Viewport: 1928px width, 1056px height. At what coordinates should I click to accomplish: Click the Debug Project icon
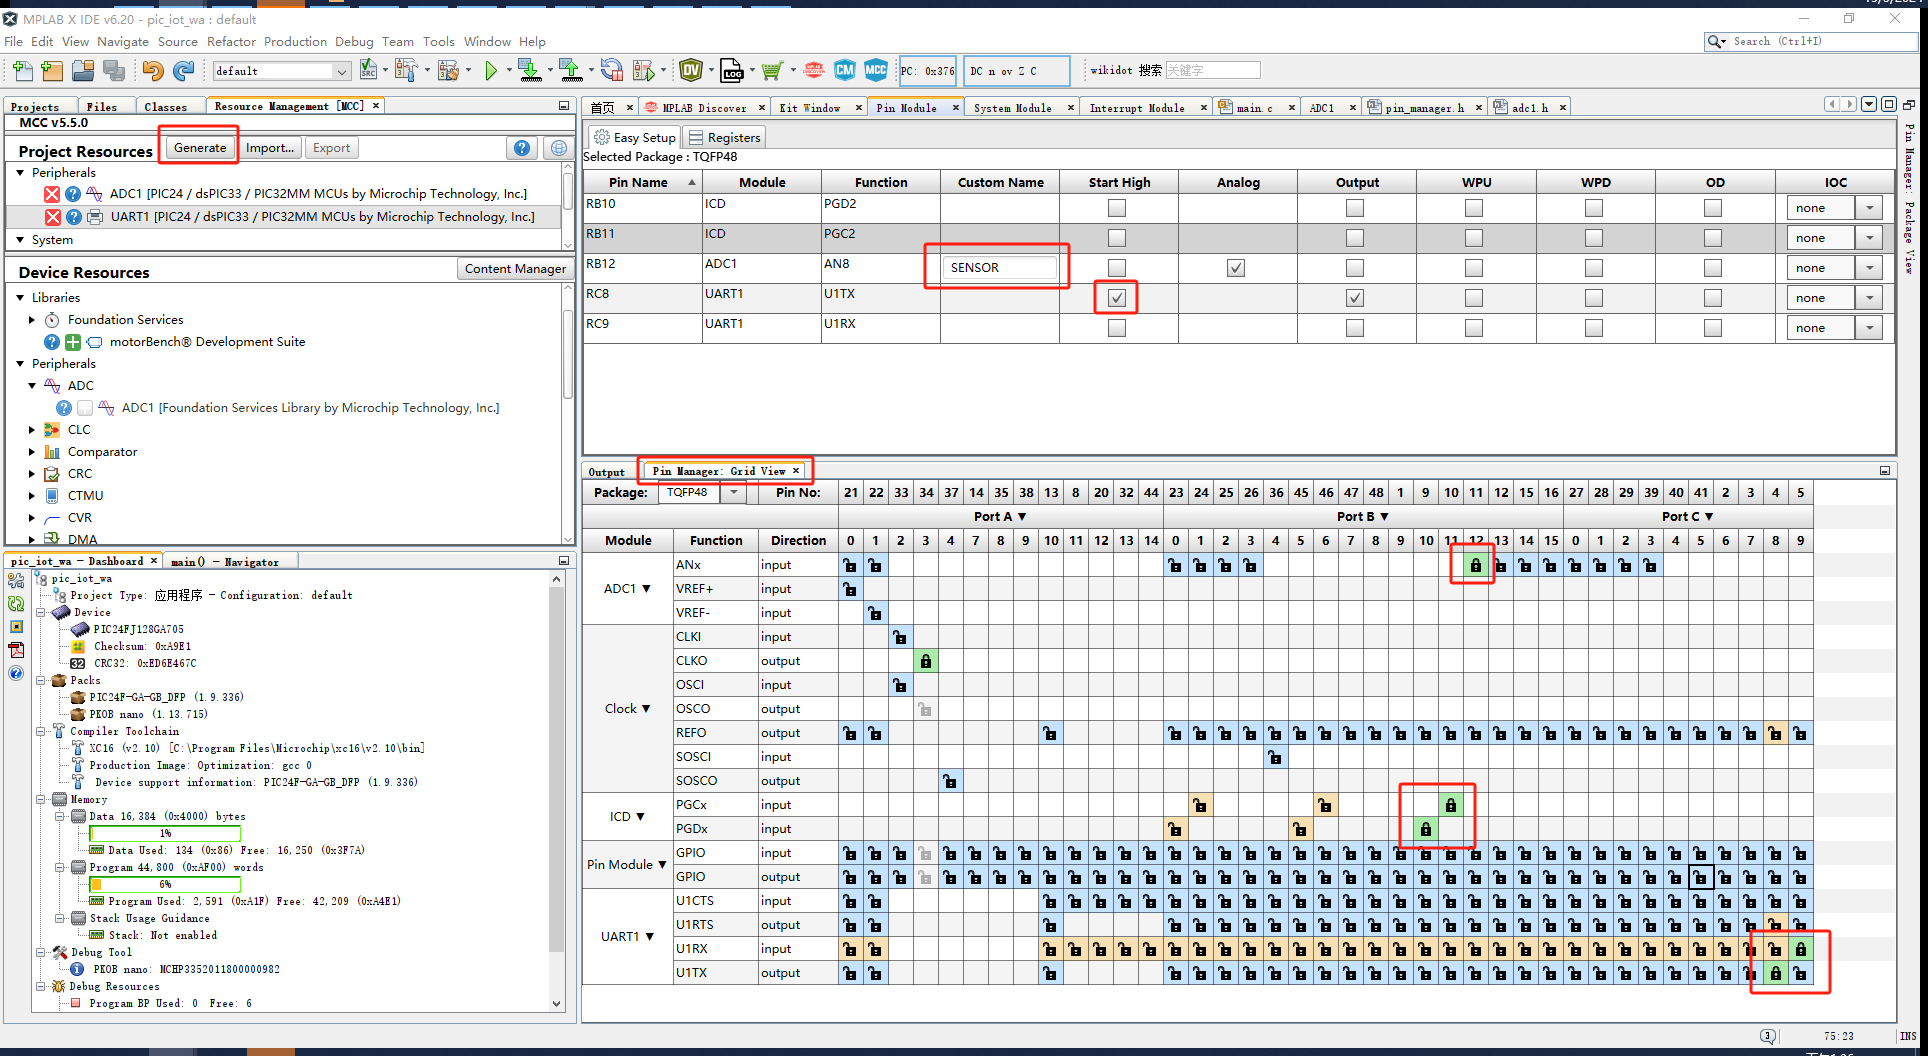tap(644, 70)
